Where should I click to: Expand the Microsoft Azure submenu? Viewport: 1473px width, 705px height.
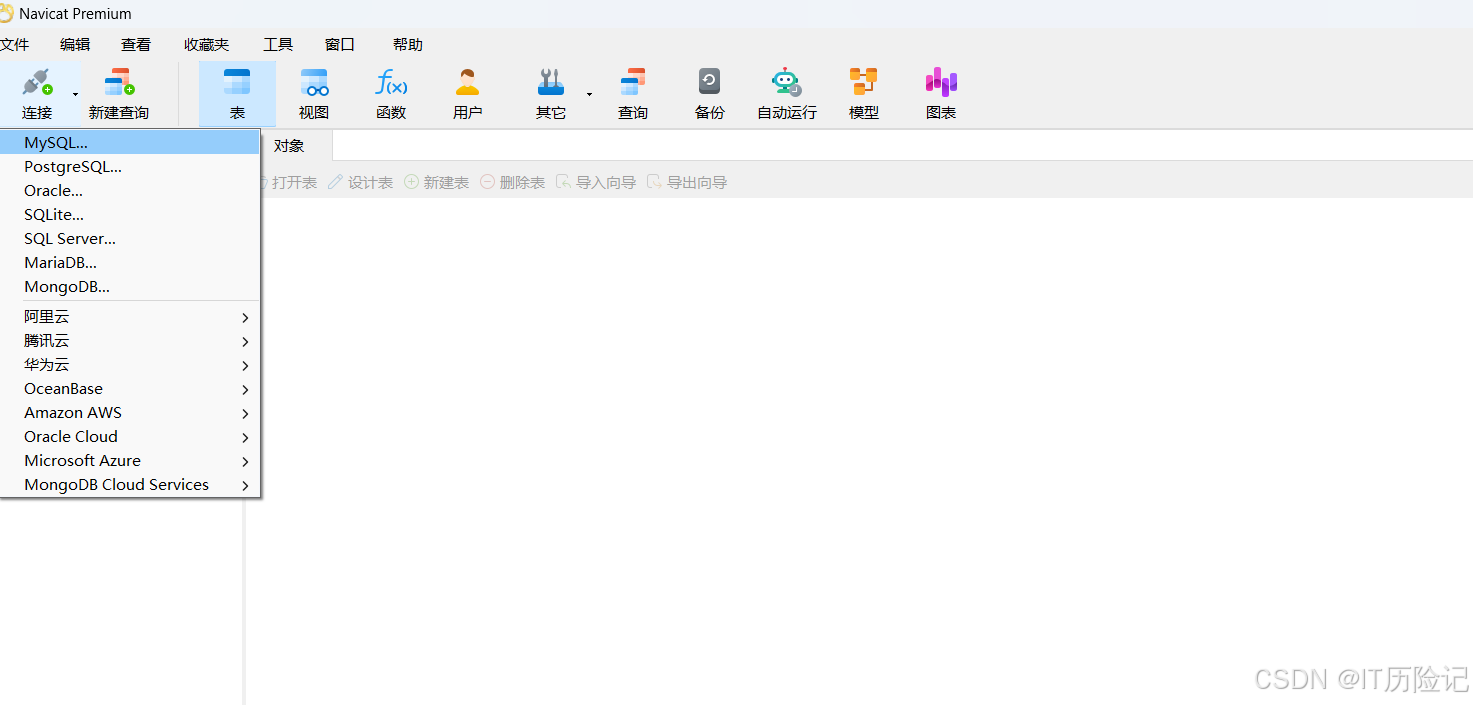130,461
